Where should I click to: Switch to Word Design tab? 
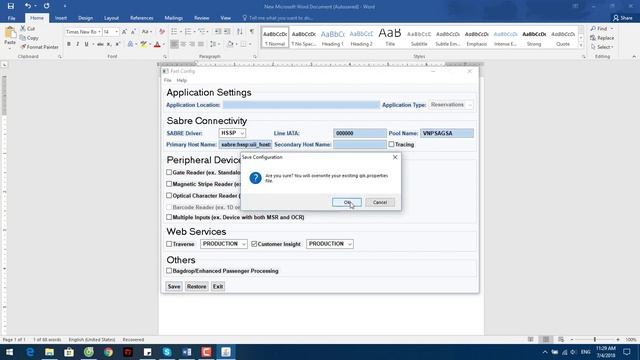tap(85, 18)
